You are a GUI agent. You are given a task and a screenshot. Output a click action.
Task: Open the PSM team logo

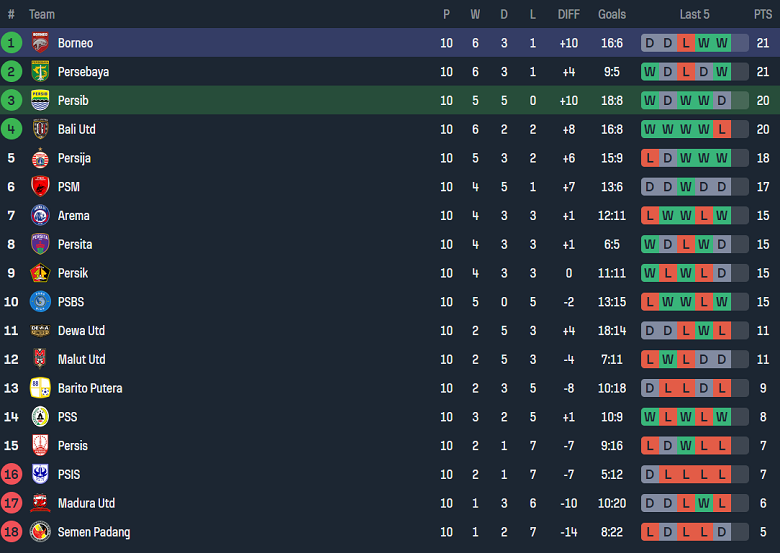[x=40, y=187]
